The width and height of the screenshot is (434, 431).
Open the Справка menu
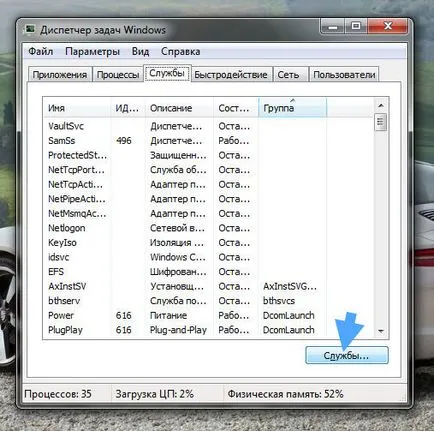point(180,51)
